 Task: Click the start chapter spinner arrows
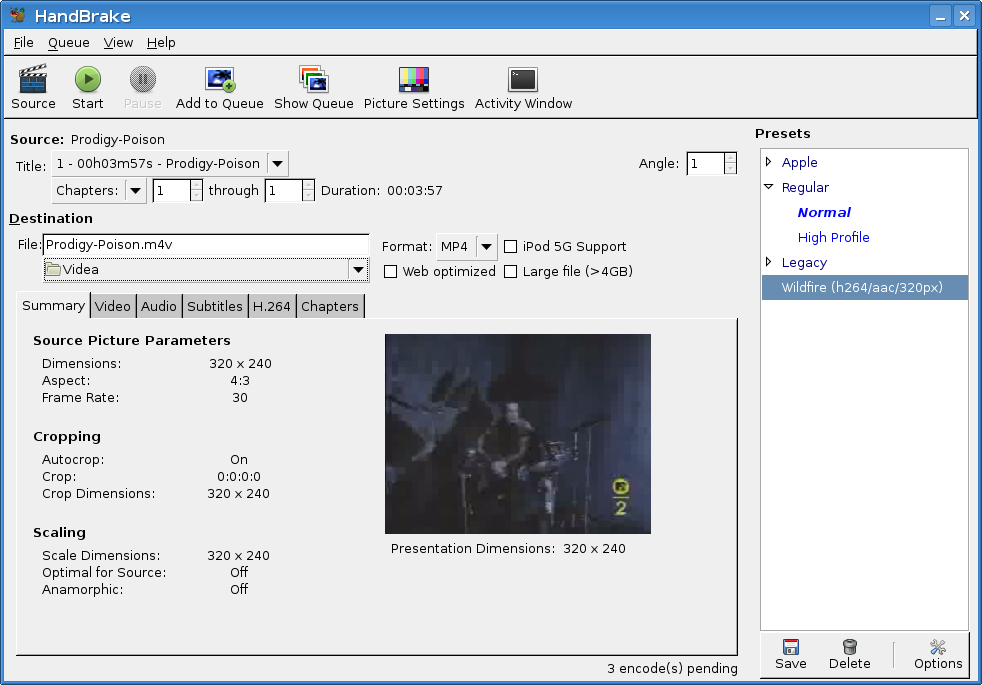pos(196,191)
